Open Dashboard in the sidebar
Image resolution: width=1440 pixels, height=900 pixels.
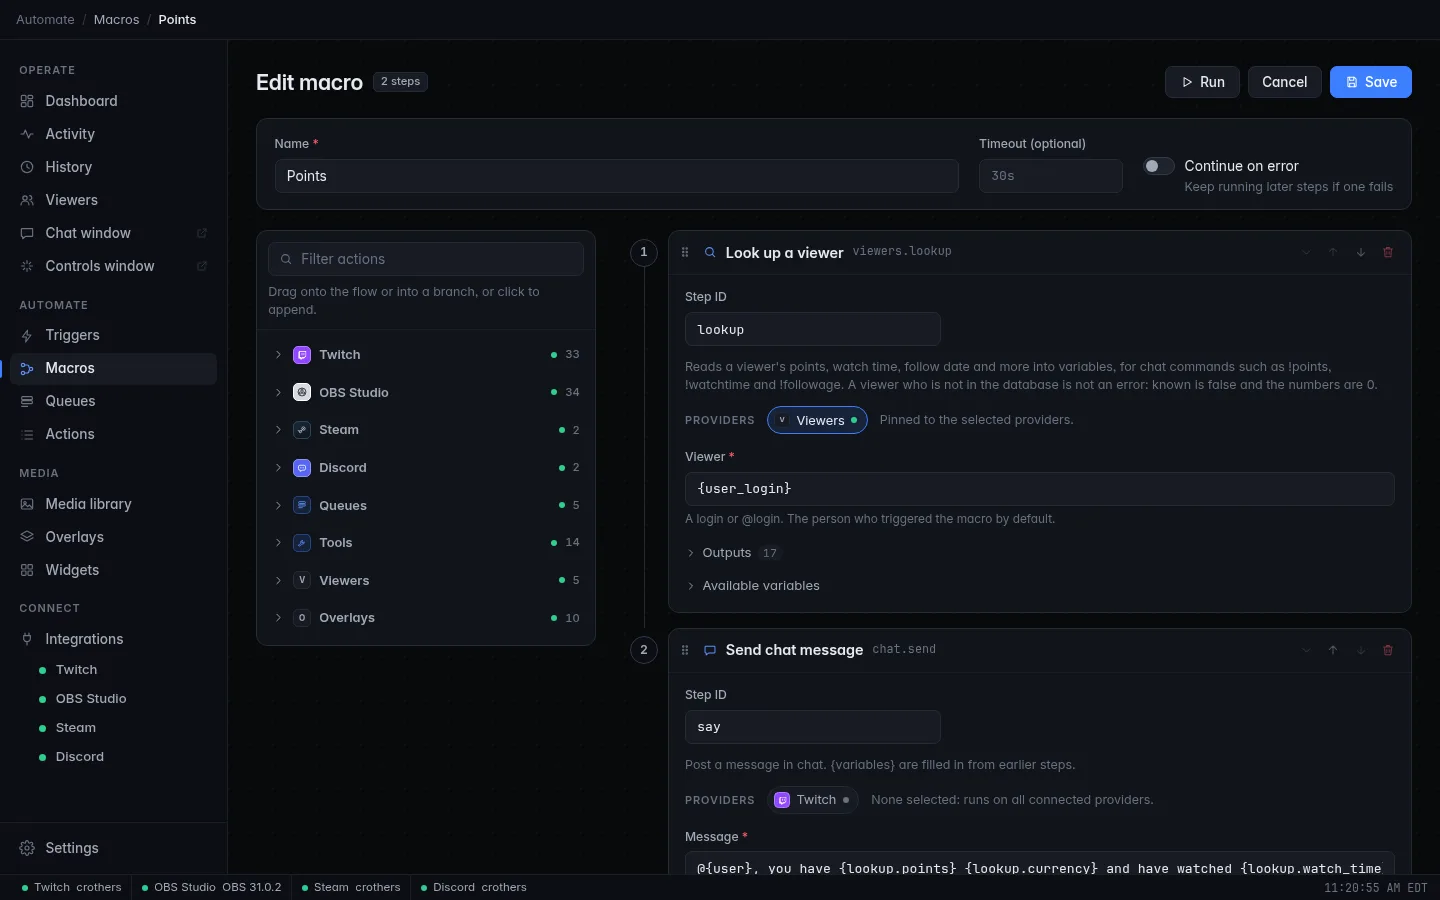tap(113, 101)
